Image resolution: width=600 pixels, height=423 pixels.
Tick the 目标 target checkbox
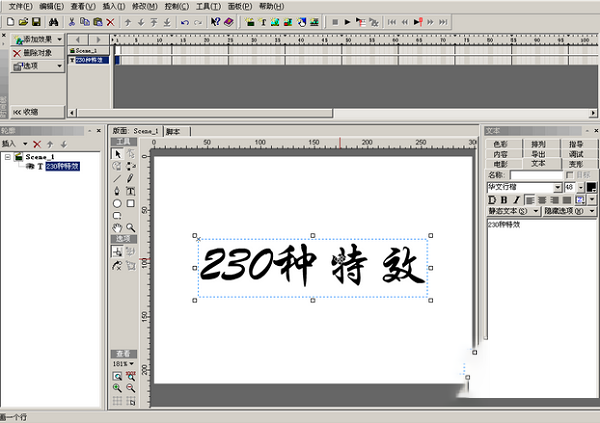click(569, 175)
